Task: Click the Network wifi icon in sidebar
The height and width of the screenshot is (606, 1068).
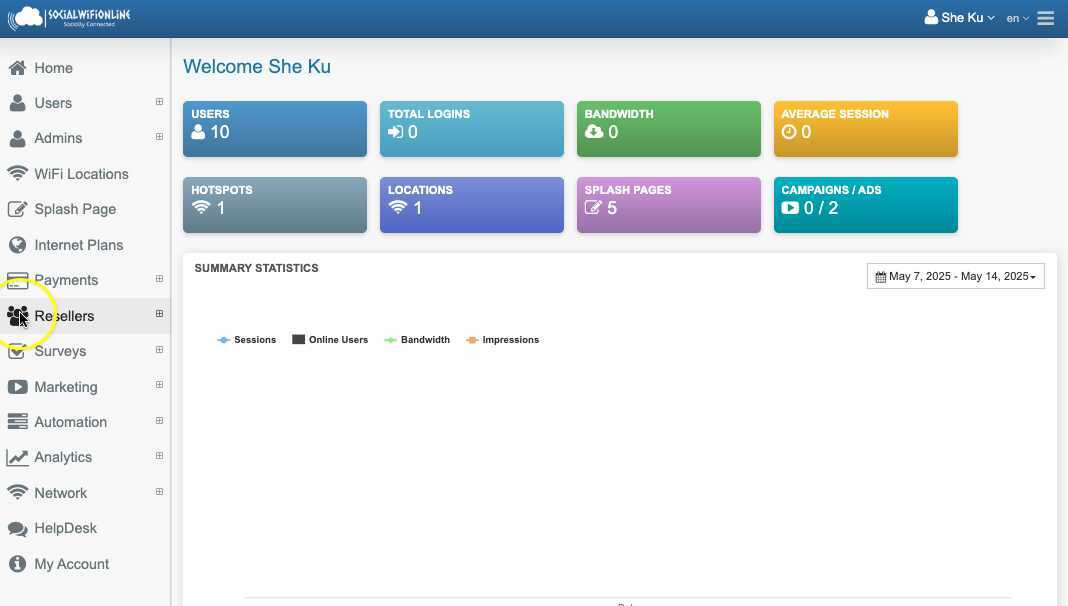Action: point(17,492)
